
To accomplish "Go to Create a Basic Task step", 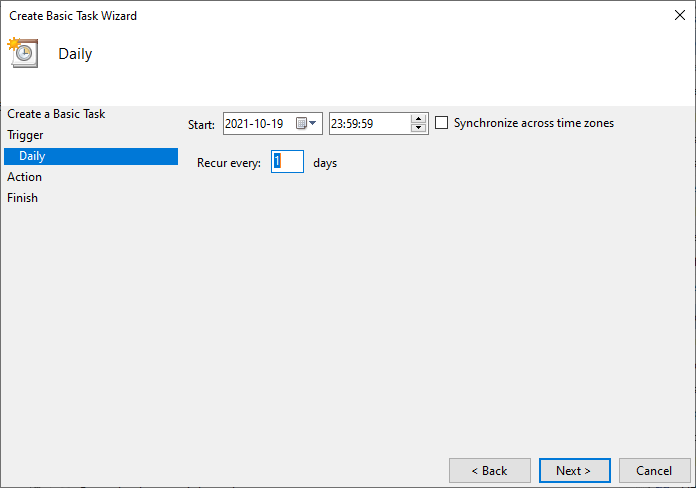I will click(56, 114).
